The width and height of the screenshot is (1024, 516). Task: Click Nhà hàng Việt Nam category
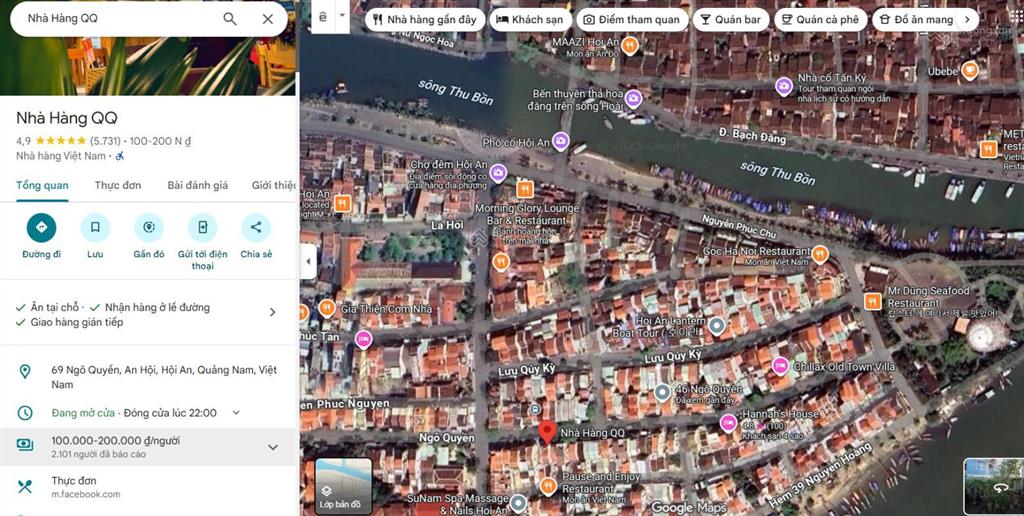point(61,156)
